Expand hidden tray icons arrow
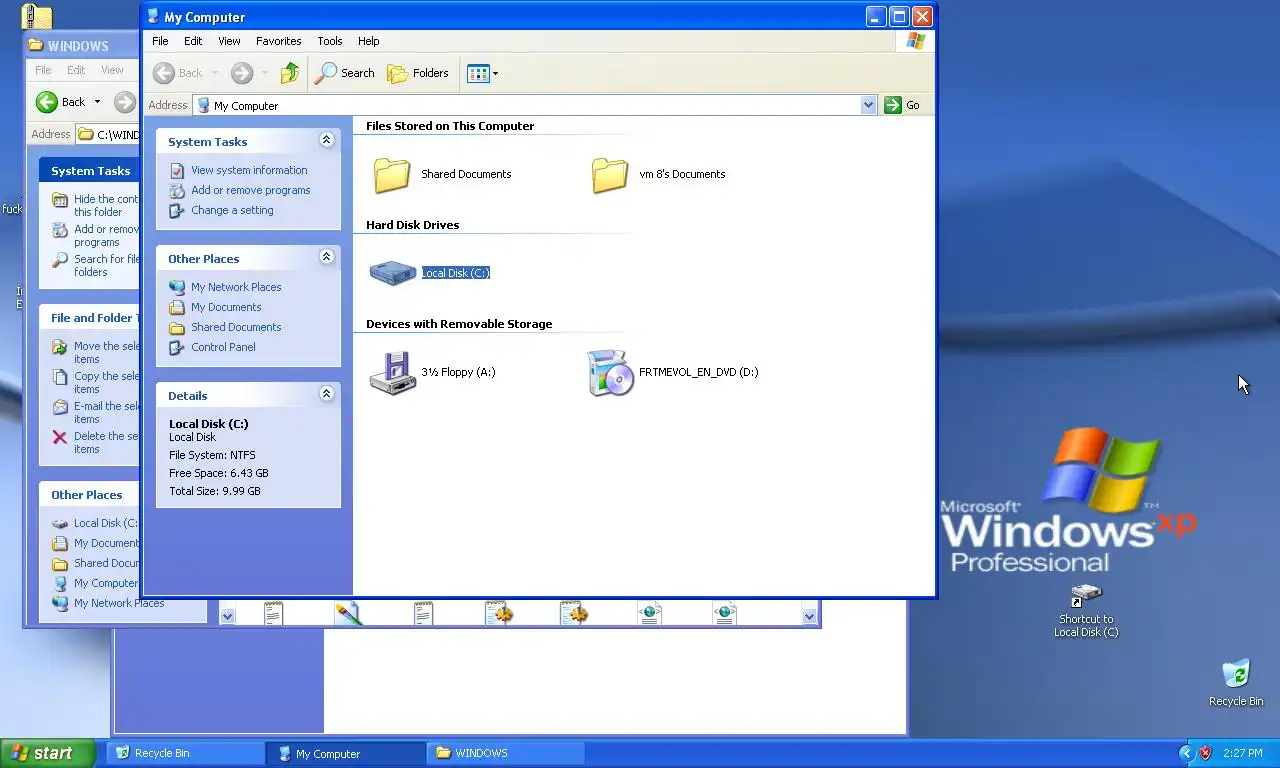Viewport: 1280px width, 768px height. click(1186, 753)
